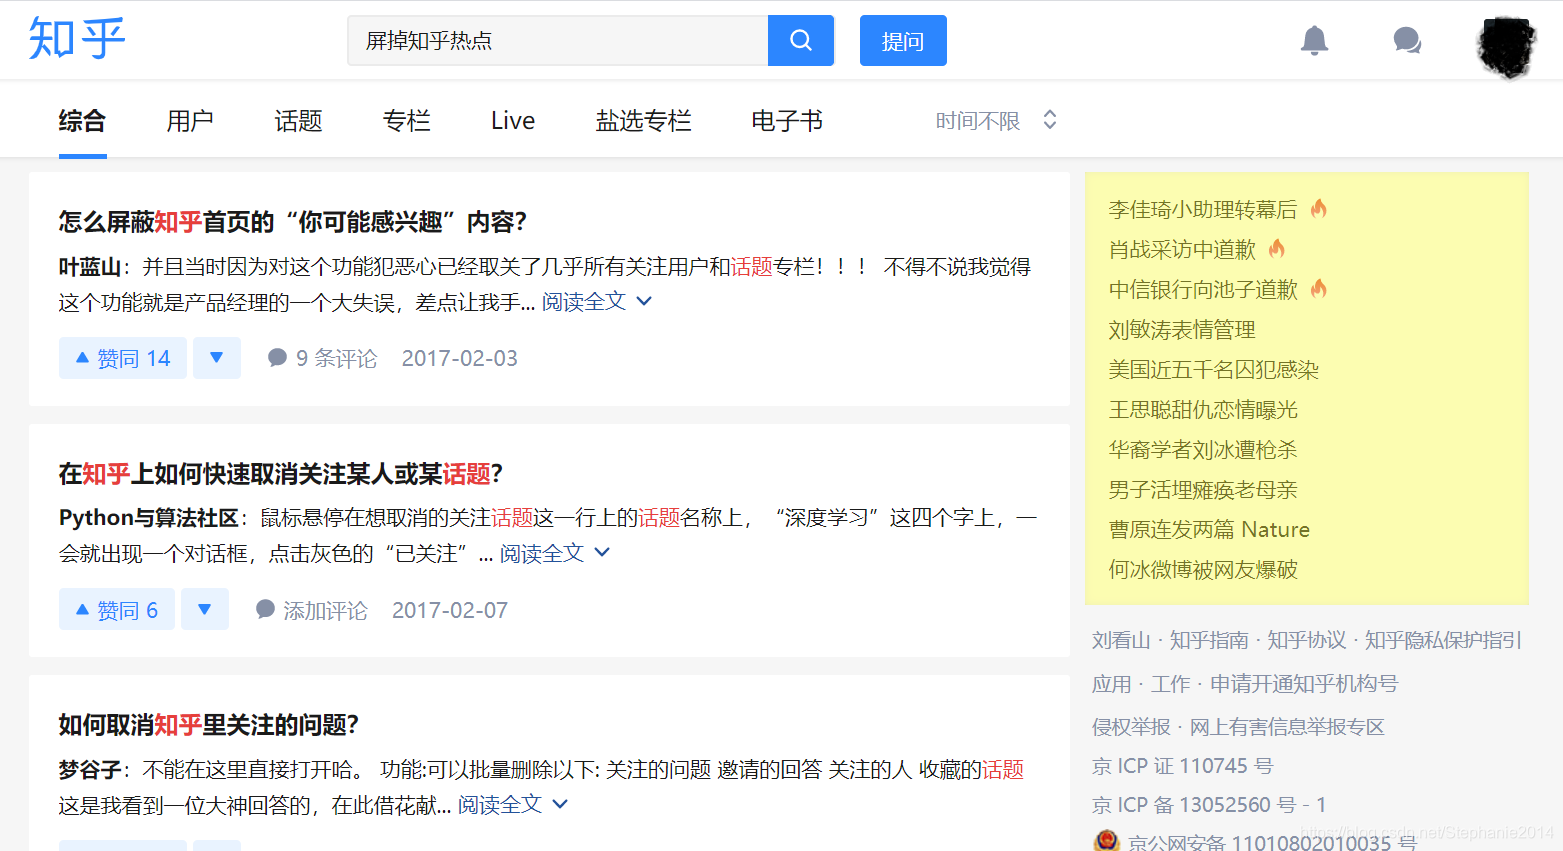Click 添加评论 on the second answer
This screenshot has height=851, width=1563.
coord(312,610)
